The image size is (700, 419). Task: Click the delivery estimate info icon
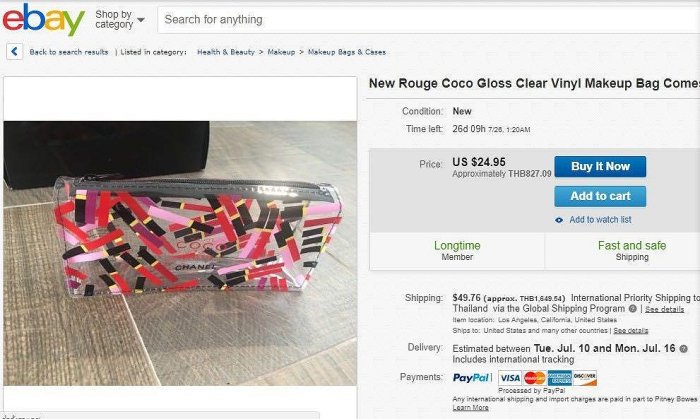(x=683, y=347)
